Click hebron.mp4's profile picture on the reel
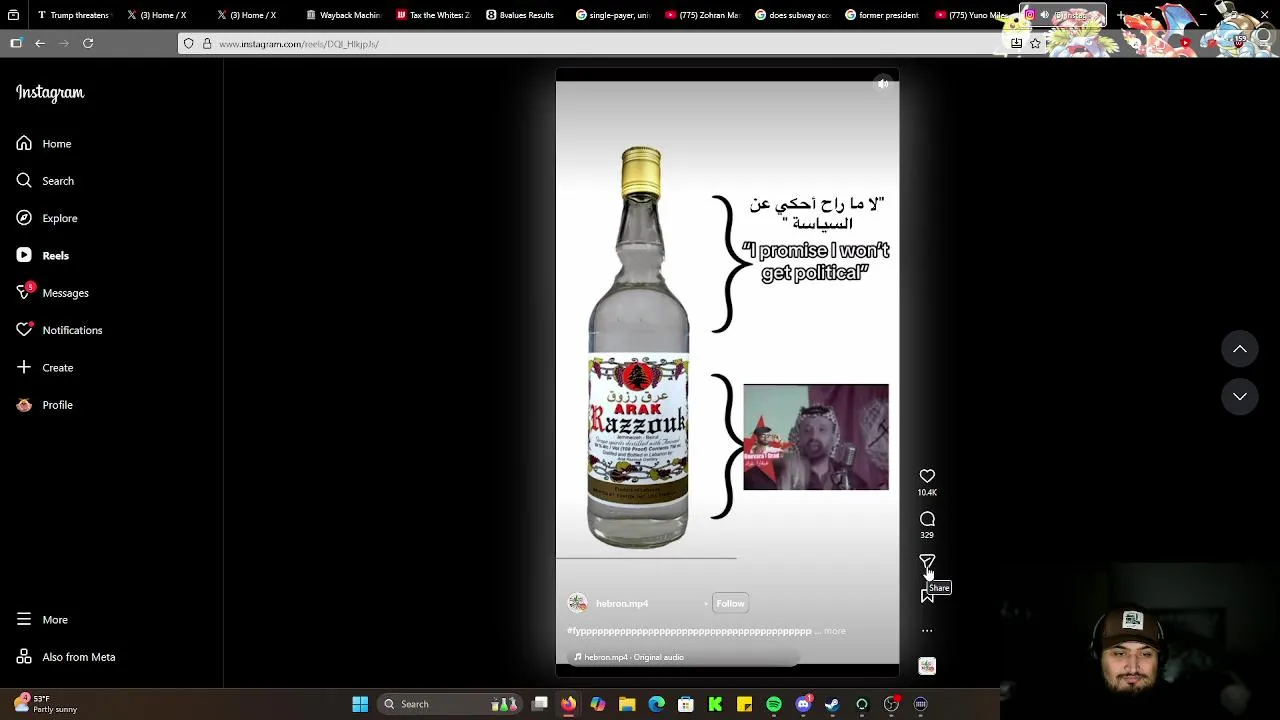Screen dimensions: 1280x720 point(577,603)
